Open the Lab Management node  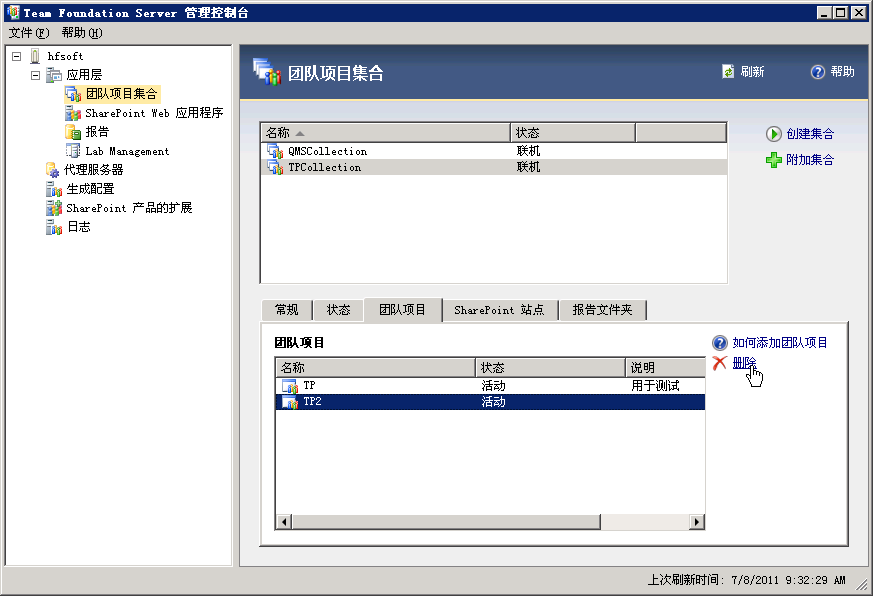(x=127, y=151)
